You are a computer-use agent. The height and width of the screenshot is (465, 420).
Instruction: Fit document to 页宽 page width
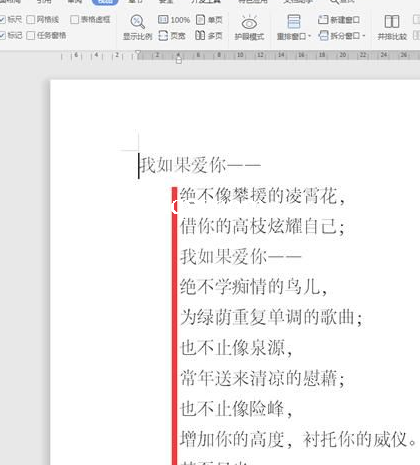coord(172,35)
